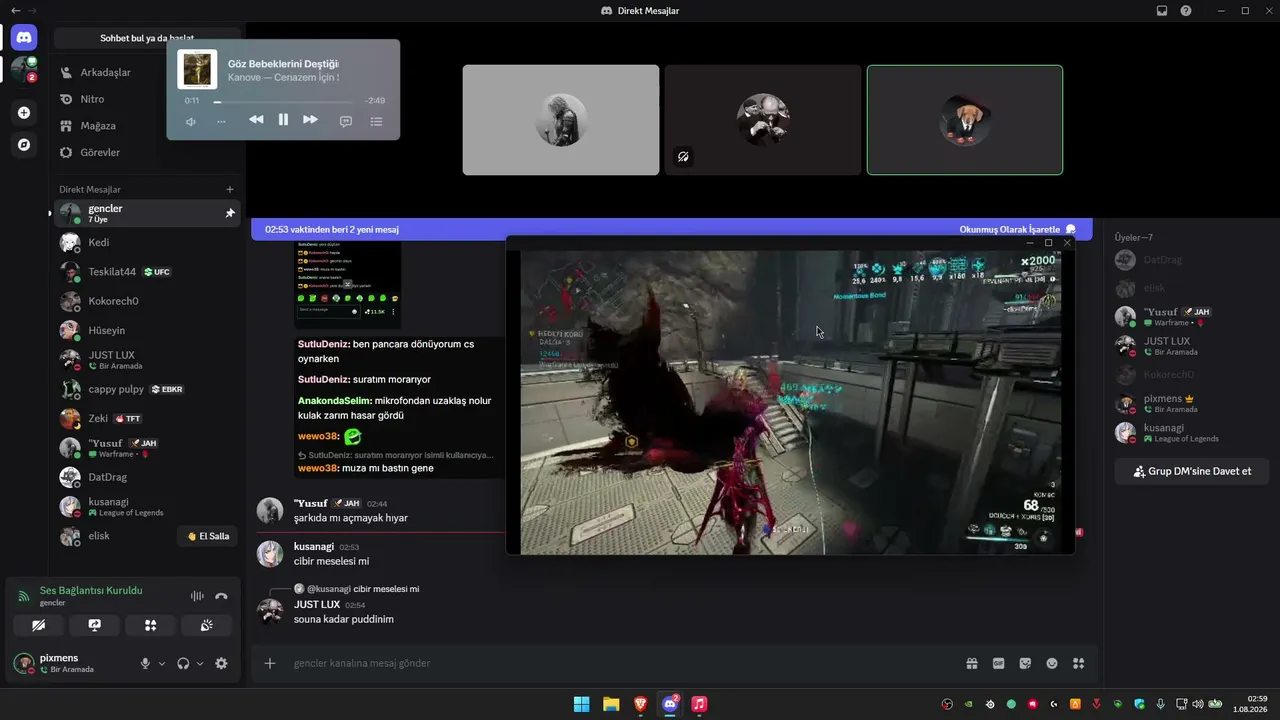Wave to elisk with El Salla

209,536
